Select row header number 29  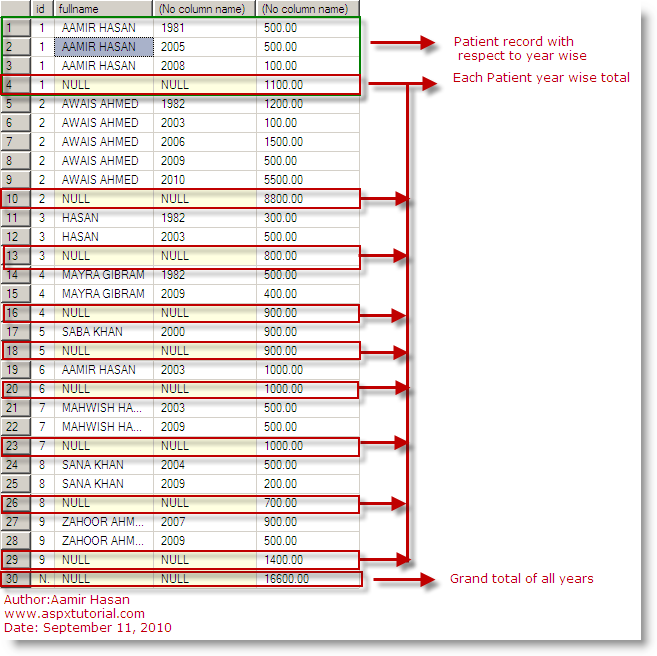coord(16,560)
